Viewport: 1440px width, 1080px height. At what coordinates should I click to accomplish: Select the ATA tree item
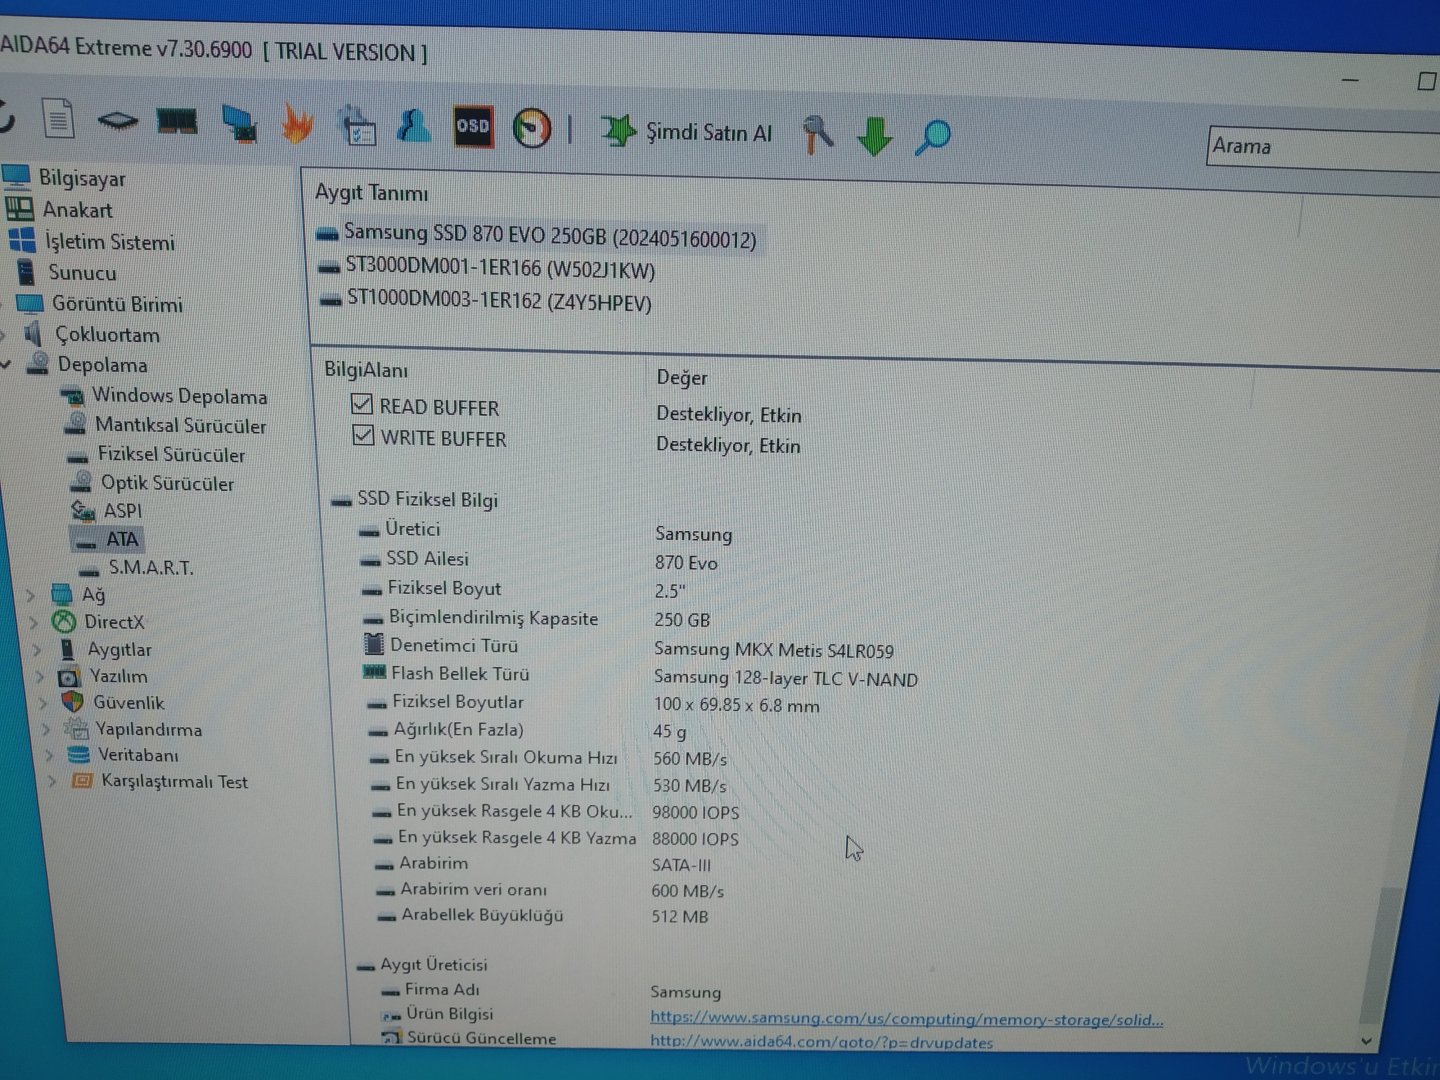[122, 539]
